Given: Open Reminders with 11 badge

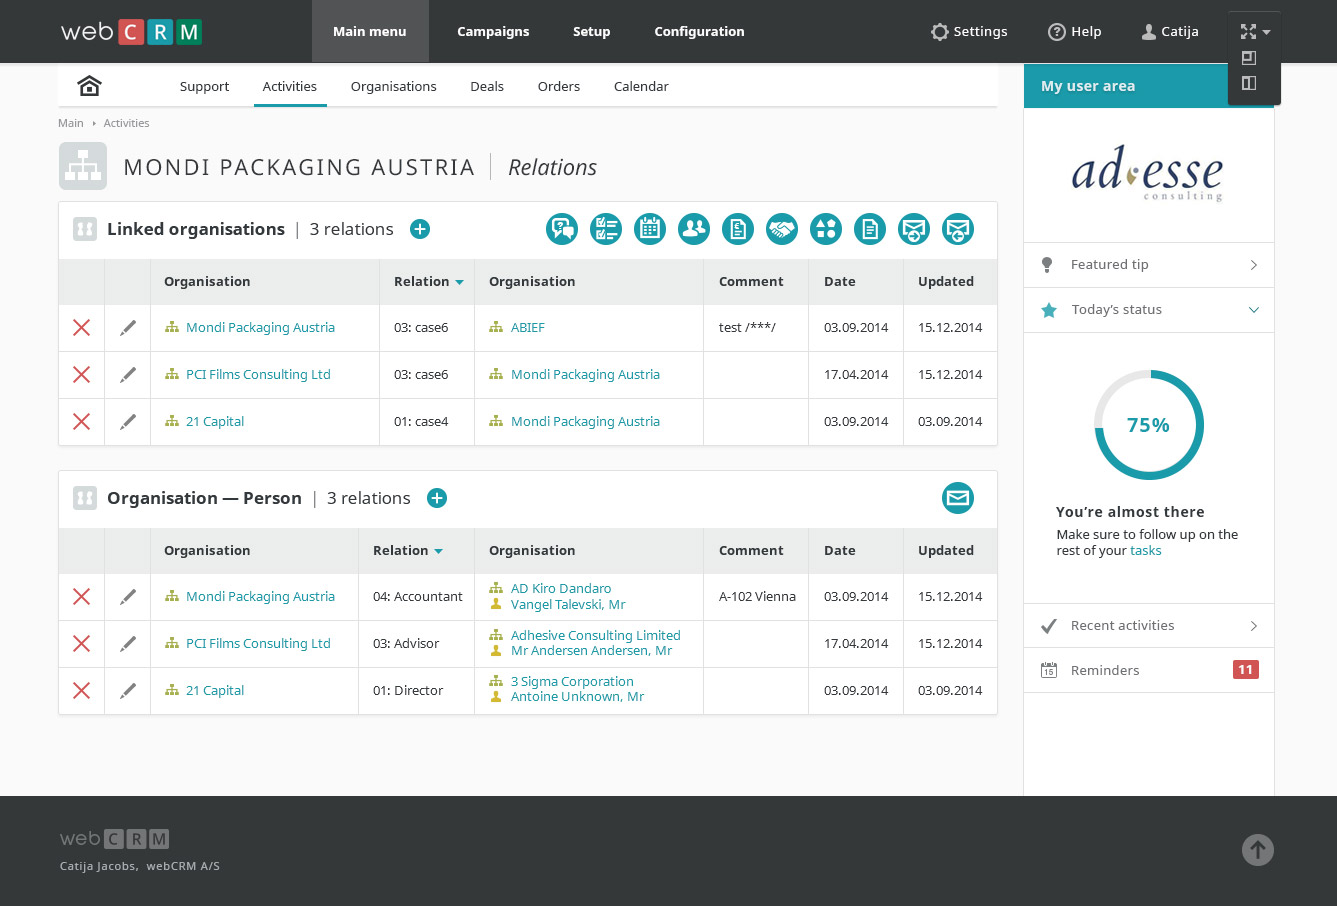Looking at the screenshot, I should click(x=1149, y=671).
